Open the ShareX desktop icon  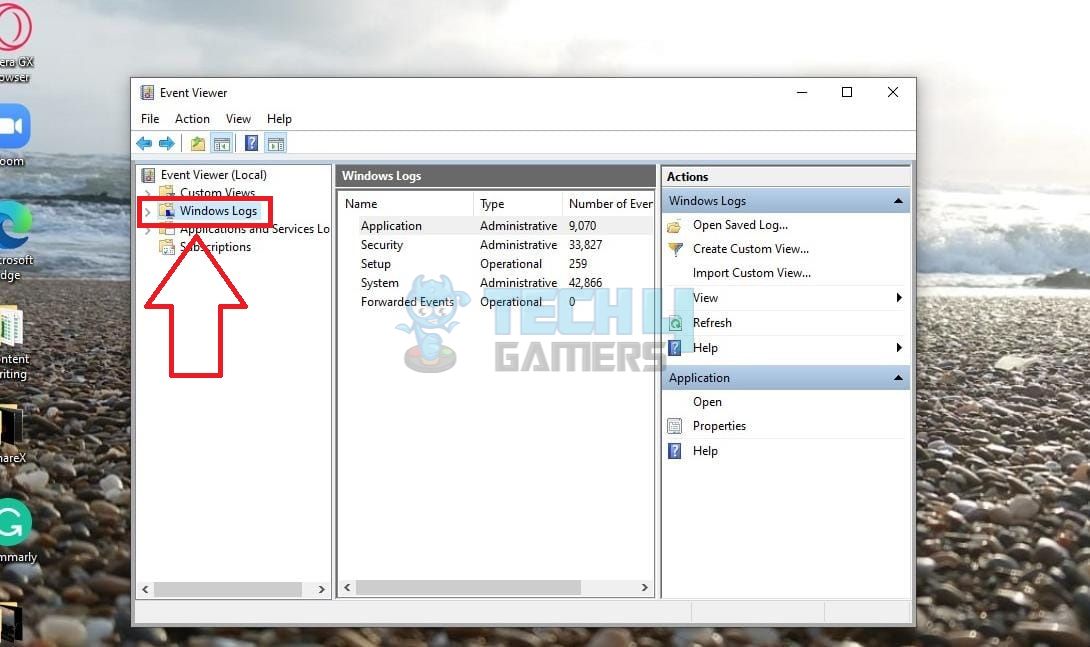coord(10,425)
